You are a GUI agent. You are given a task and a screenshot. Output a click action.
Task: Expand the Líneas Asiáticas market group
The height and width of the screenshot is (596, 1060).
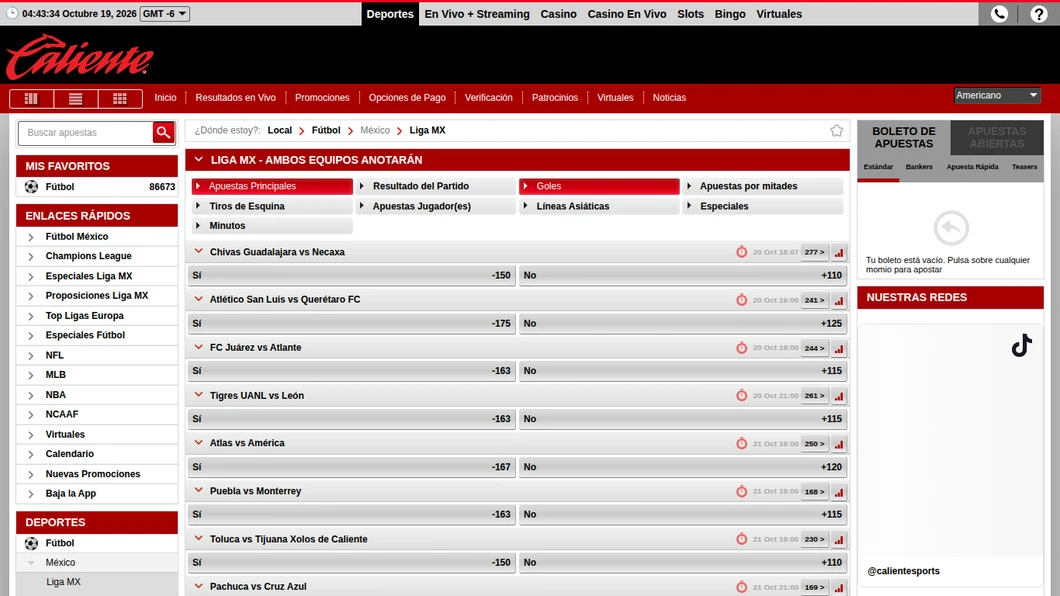[599, 206]
